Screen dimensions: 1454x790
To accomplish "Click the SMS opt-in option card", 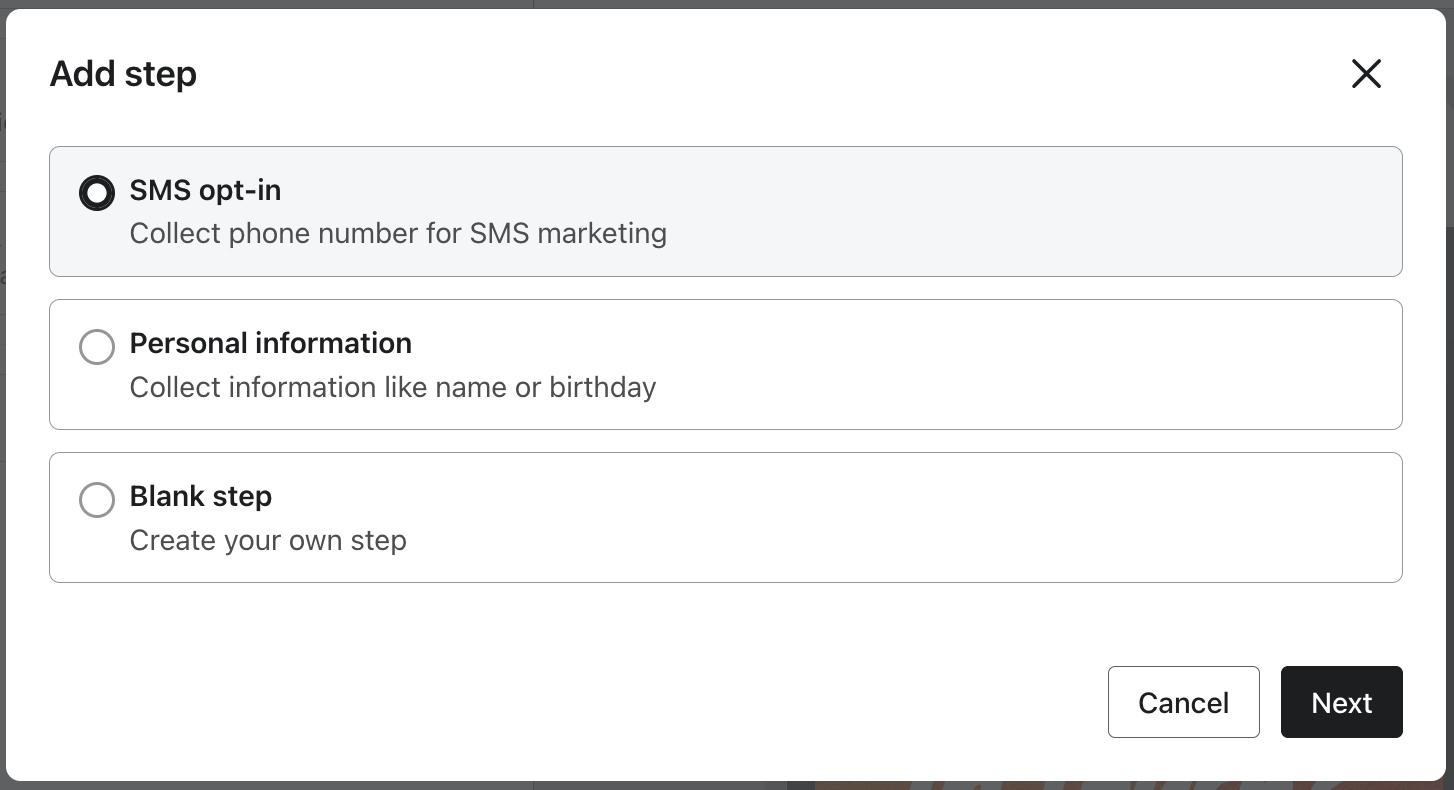I will pyautogui.click(x=725, y=211).
